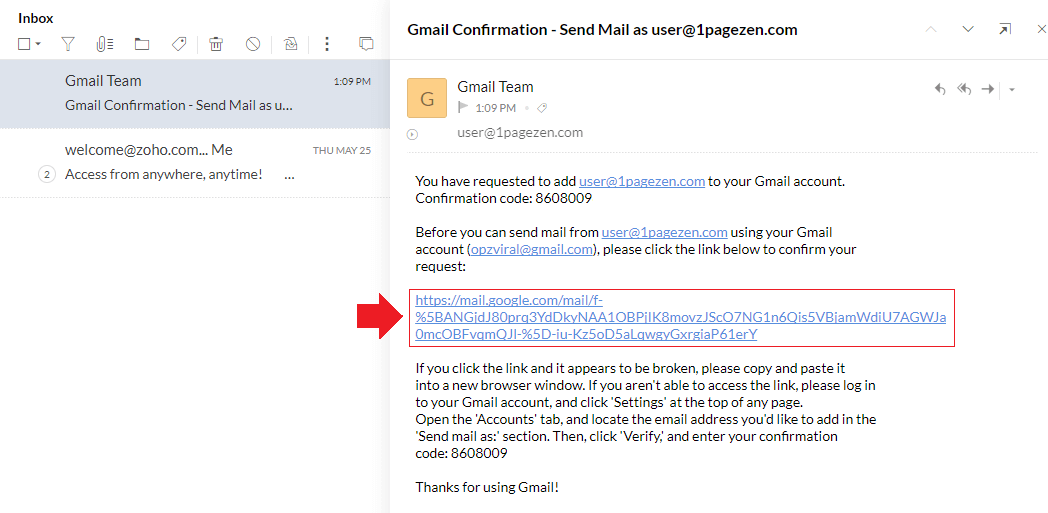The height and width of the screenshot is (513, 1048).
Task: Open email in new window icon
Action: (1005, 29)
